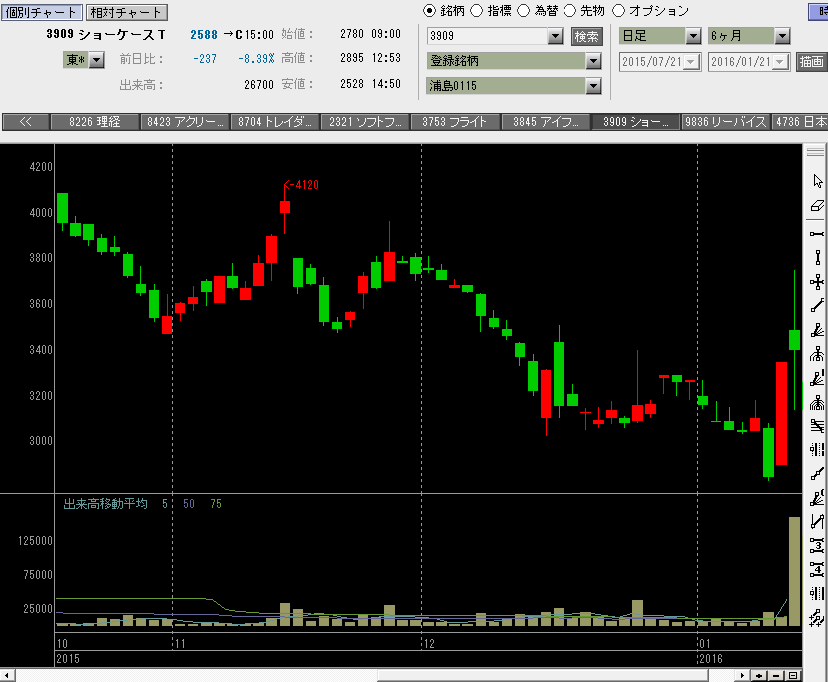Open the 6ヶ月 period dropdown

782,36
